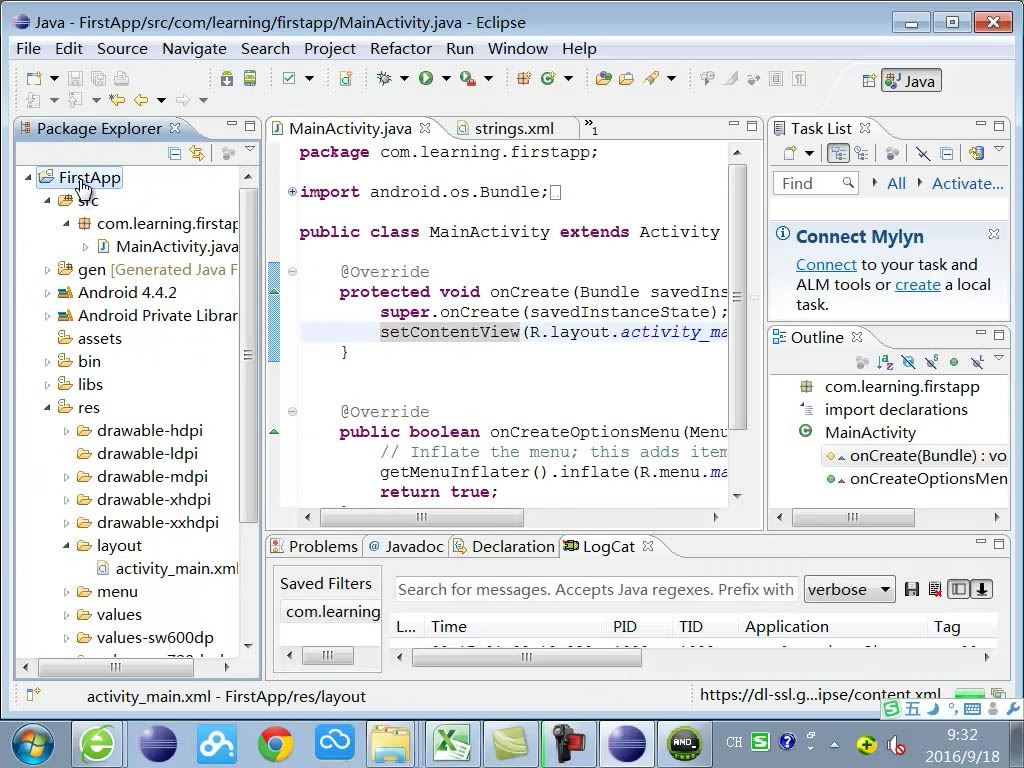The height and width of the screenshot is (768, 1024).
Task: Switch to the Problems tab
Action: (x=315, y=547)
